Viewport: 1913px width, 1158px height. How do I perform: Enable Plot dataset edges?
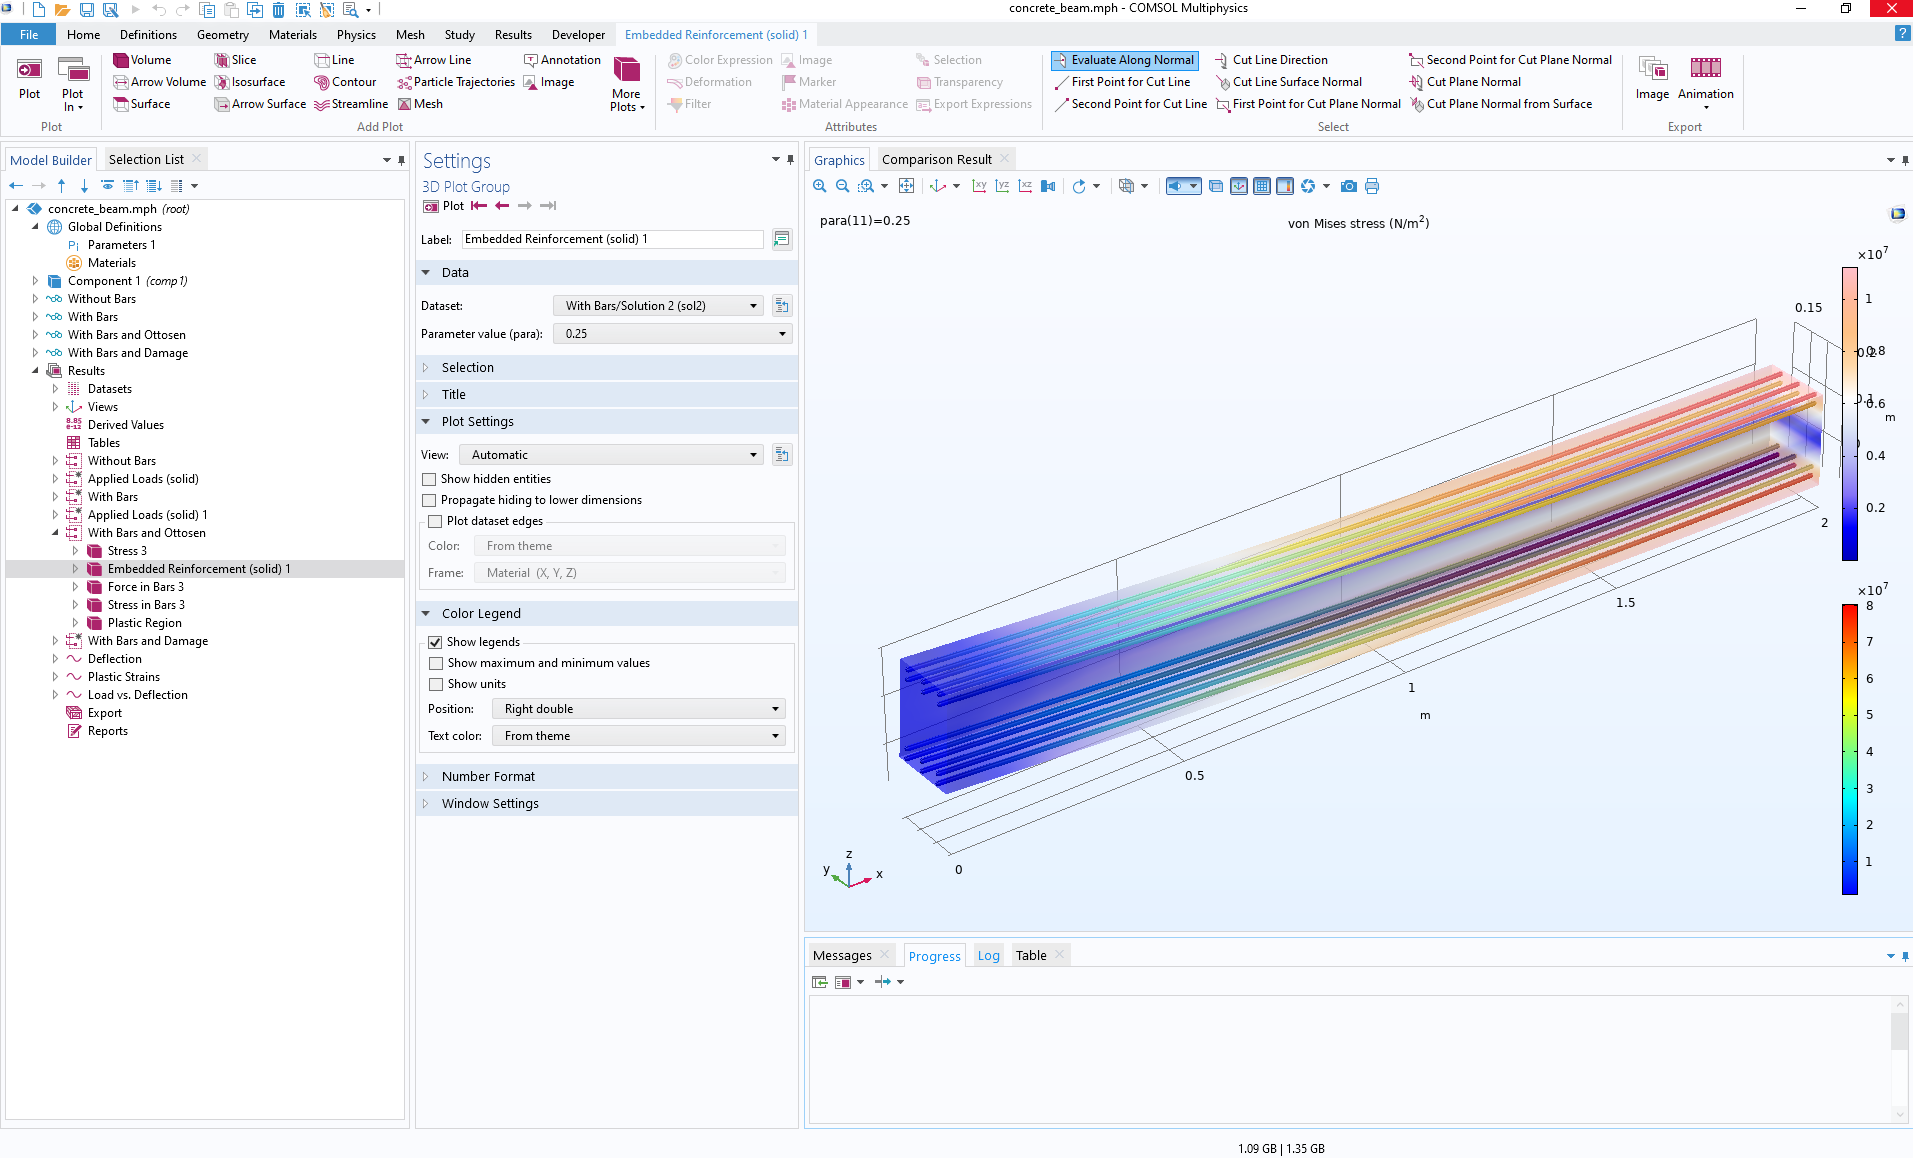[435, 521]
